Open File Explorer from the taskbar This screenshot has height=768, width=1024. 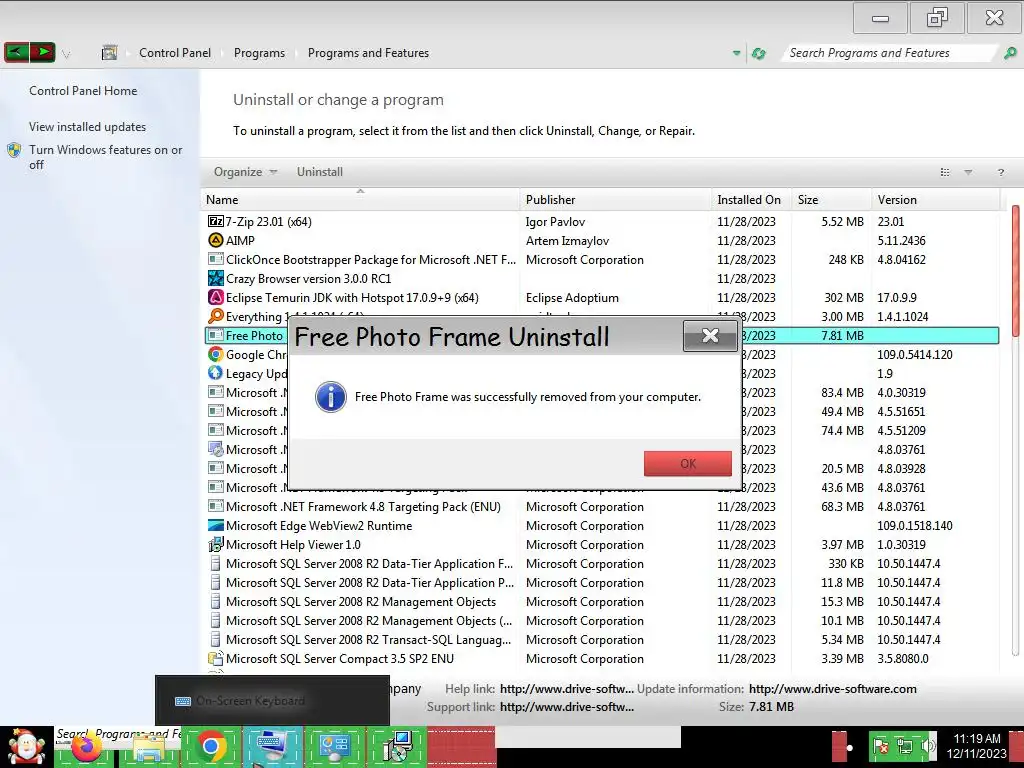[148, 748]
